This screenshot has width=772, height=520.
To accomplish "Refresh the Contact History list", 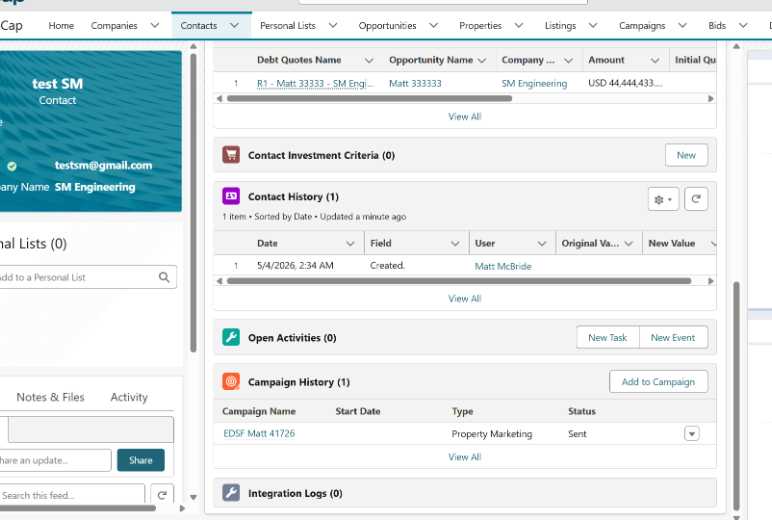I will pos(696,199).
